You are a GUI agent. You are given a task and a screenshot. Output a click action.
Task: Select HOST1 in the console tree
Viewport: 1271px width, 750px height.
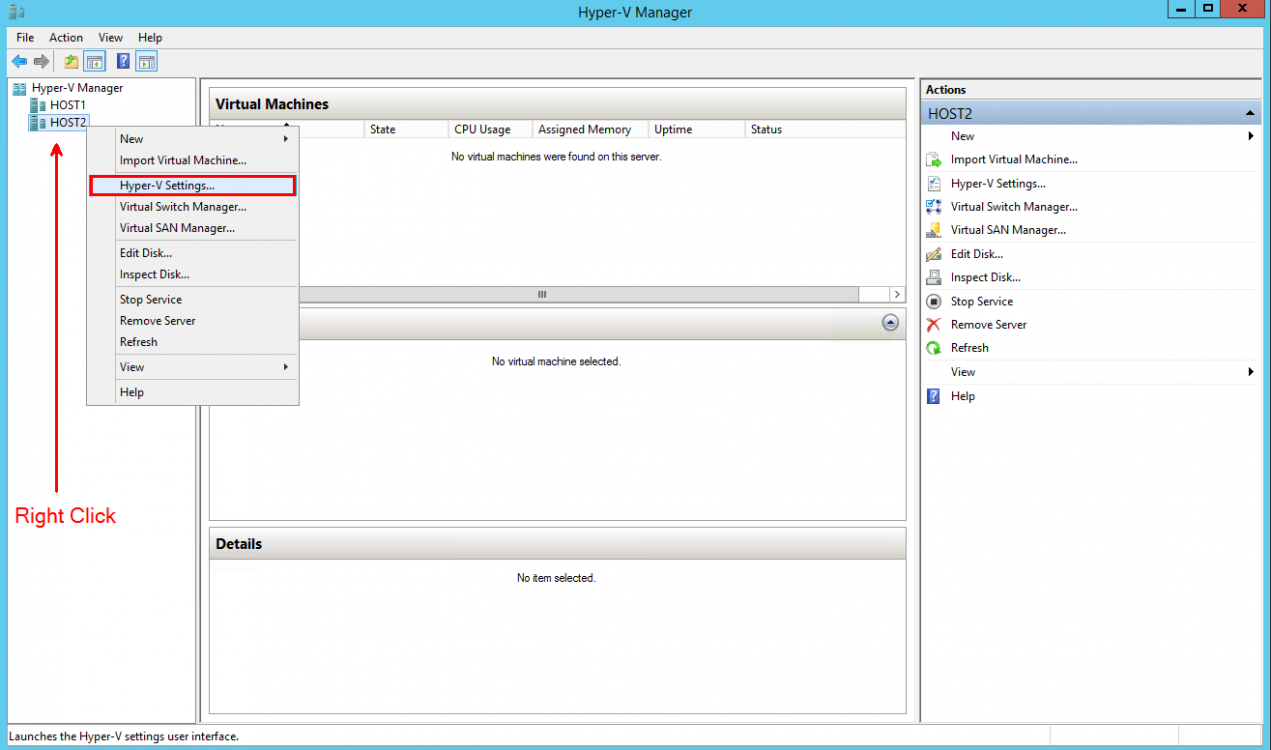tap(67, 105)
